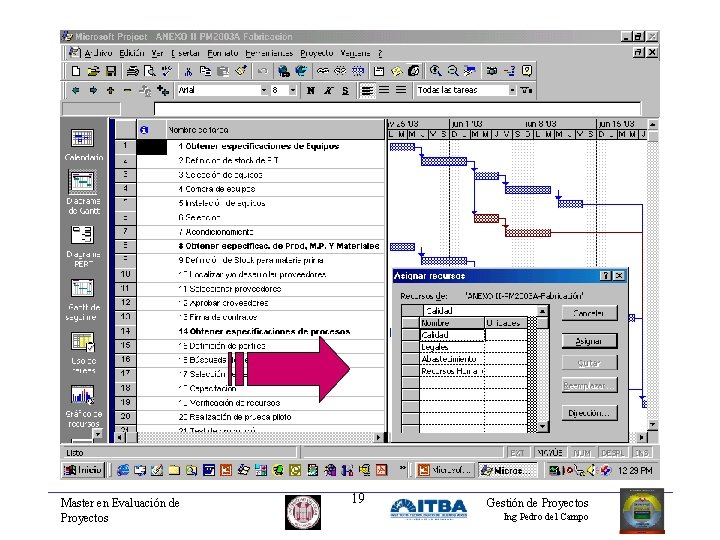Click the Zoom Out magnifier
The width and height of the screenshot is (720, 540).
tap(453, 71)
